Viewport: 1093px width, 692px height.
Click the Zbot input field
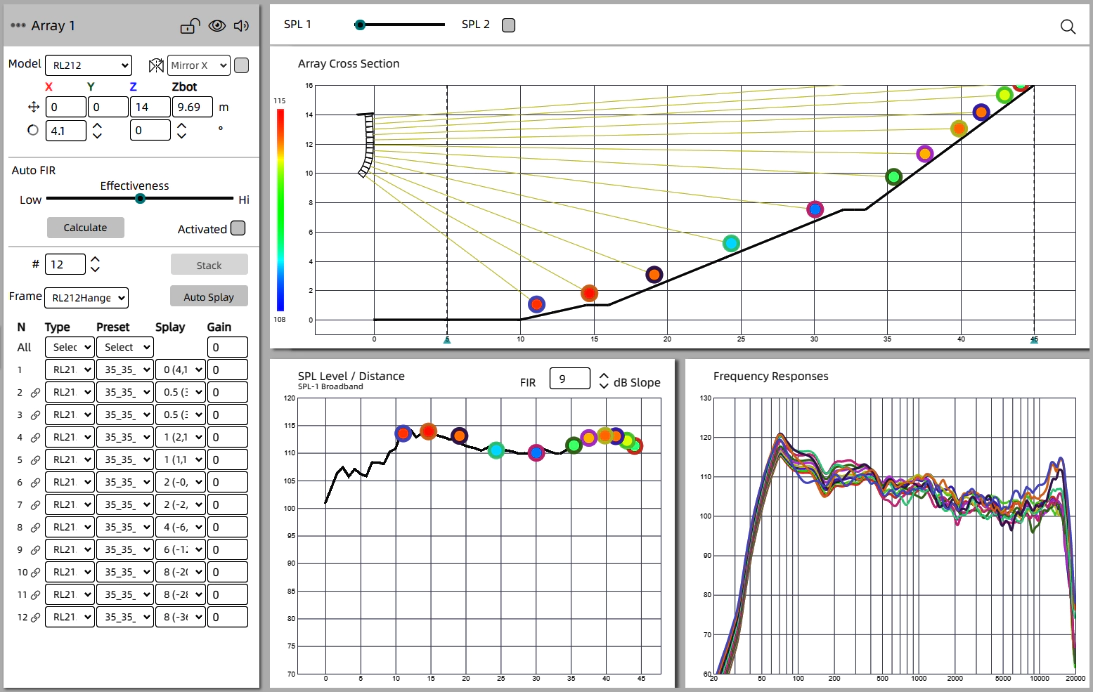tap(192, 107)
